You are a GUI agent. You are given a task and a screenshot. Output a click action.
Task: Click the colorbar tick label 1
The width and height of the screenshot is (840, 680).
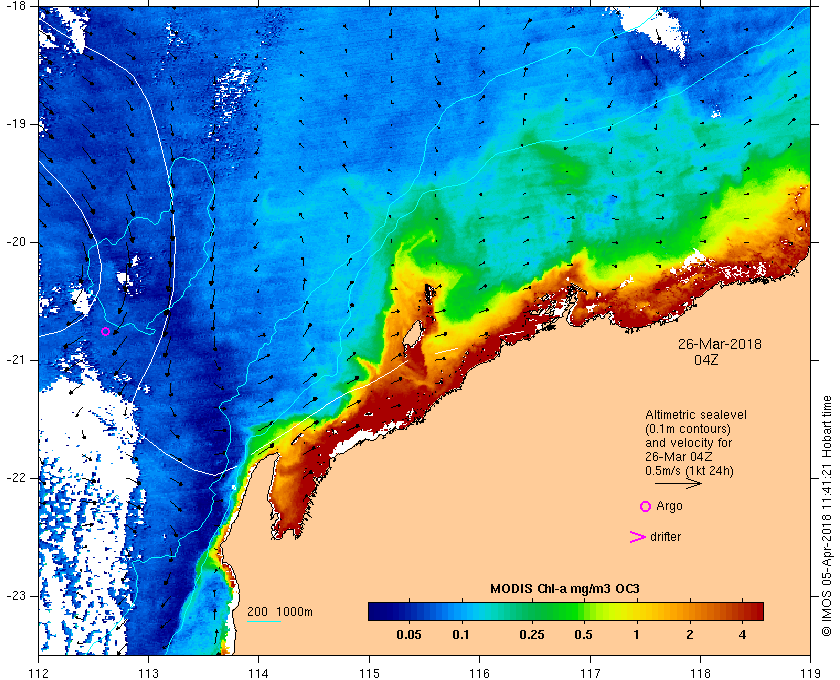pyautogui.click(x=636, y=635)
